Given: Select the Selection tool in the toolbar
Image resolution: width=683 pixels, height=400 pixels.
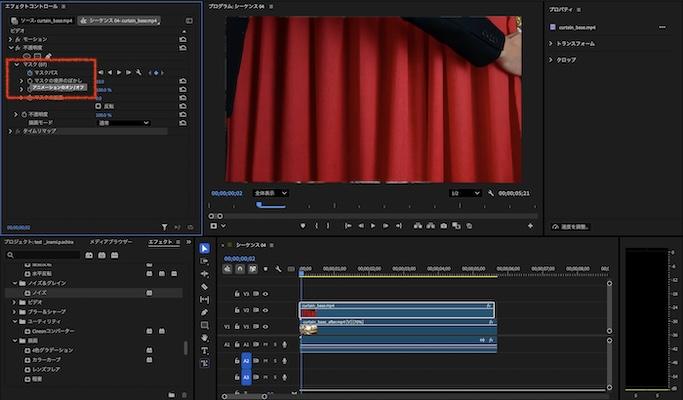Looking at the screenshot, I should (204, 248).
